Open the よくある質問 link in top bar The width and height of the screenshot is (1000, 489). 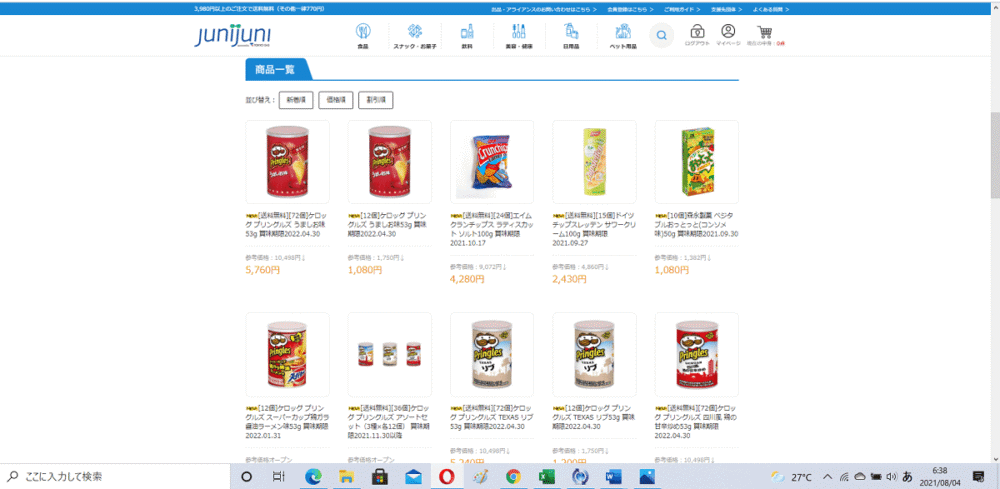(x=770, y=10)
